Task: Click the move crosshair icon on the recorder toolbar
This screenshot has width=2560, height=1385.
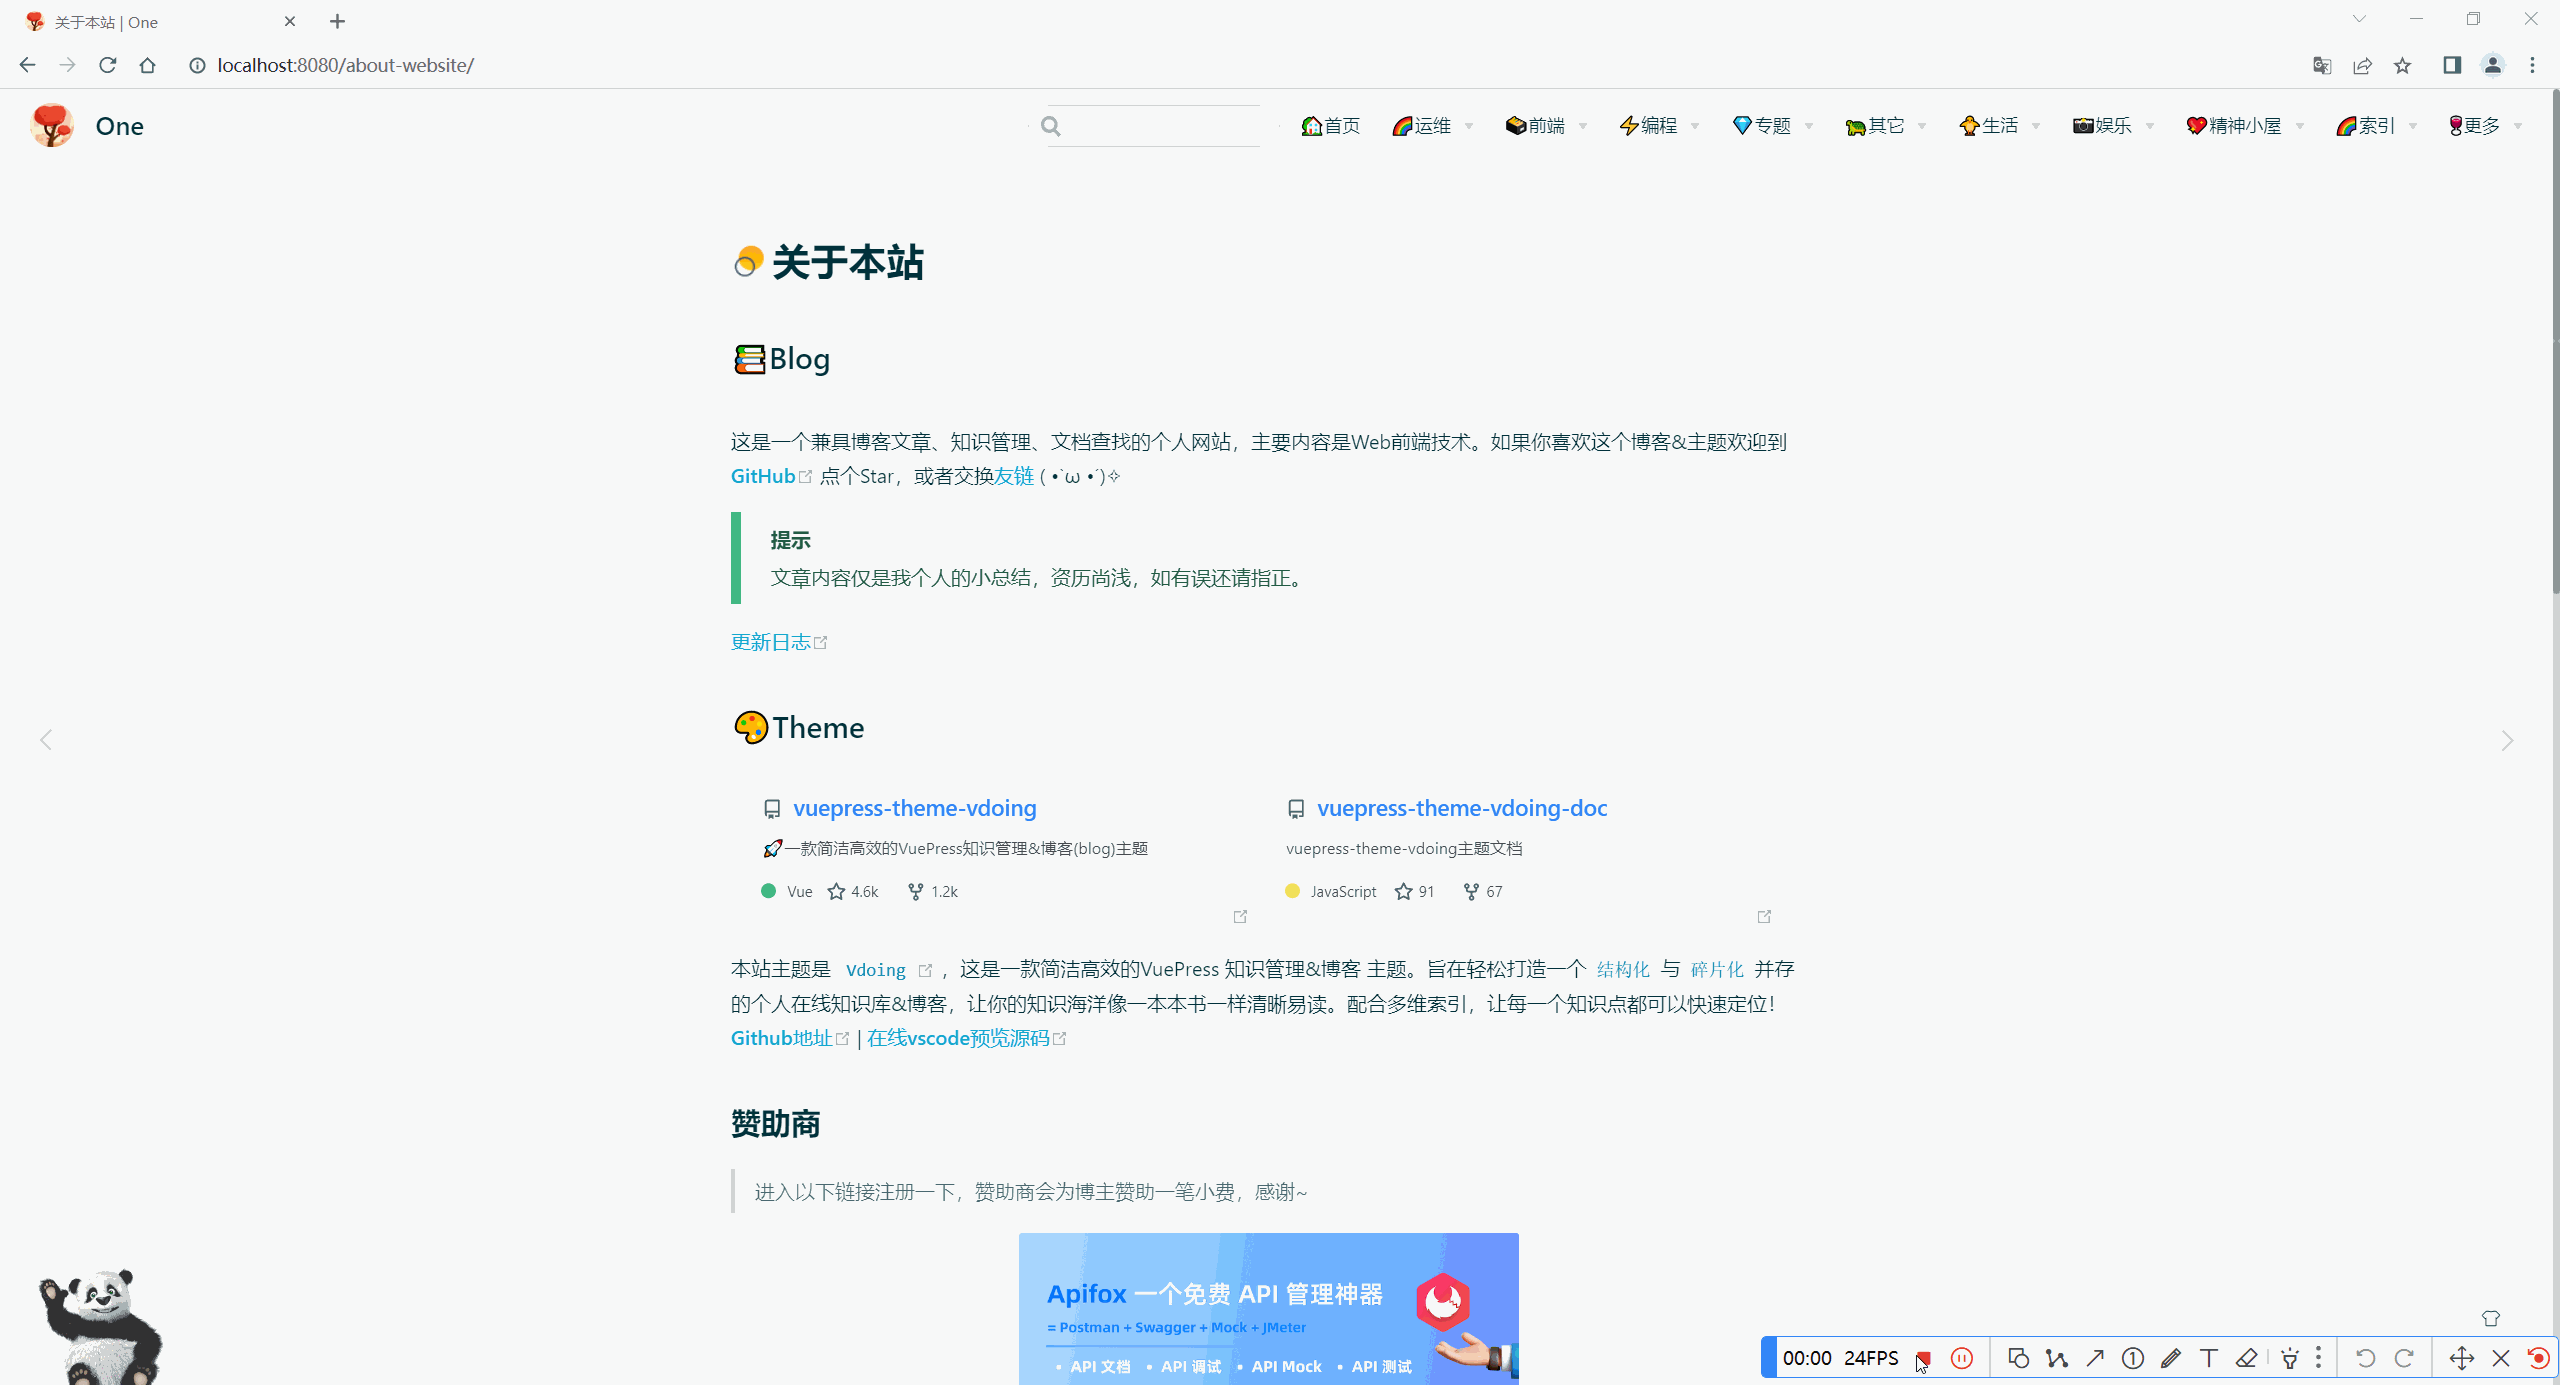Action: pos(2462,1358)
